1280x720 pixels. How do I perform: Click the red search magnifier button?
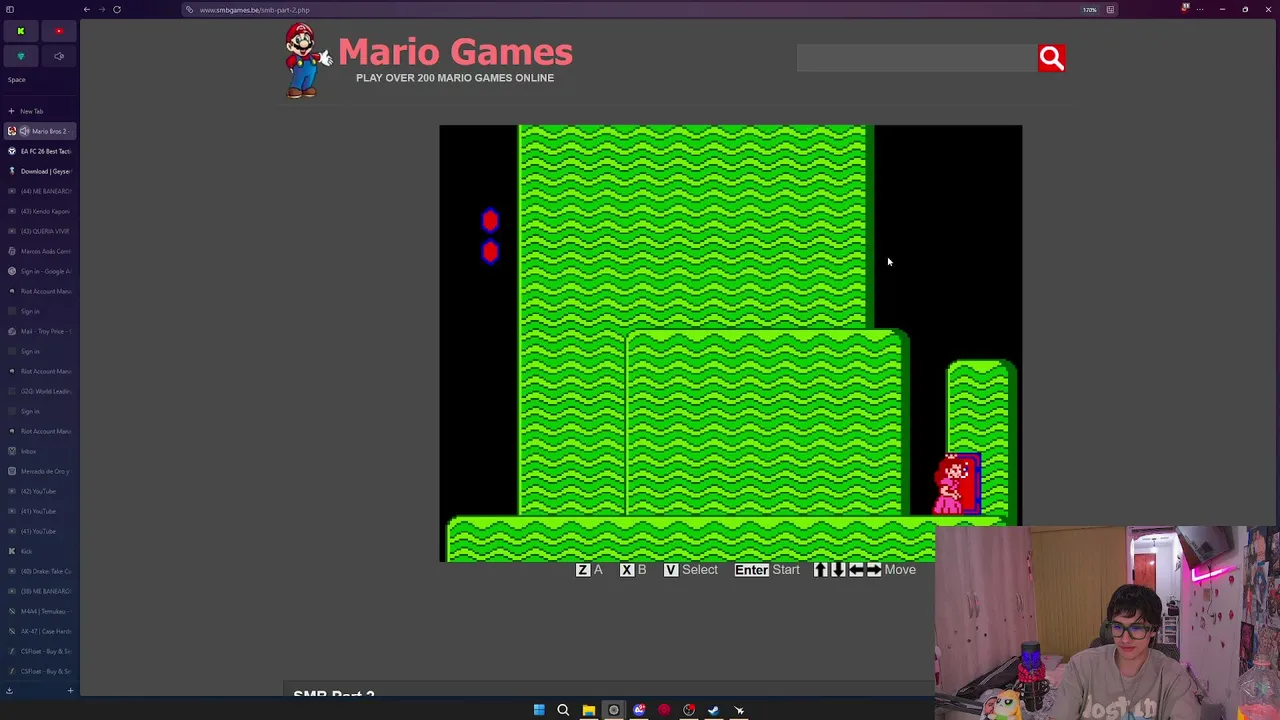[1051, 58]
